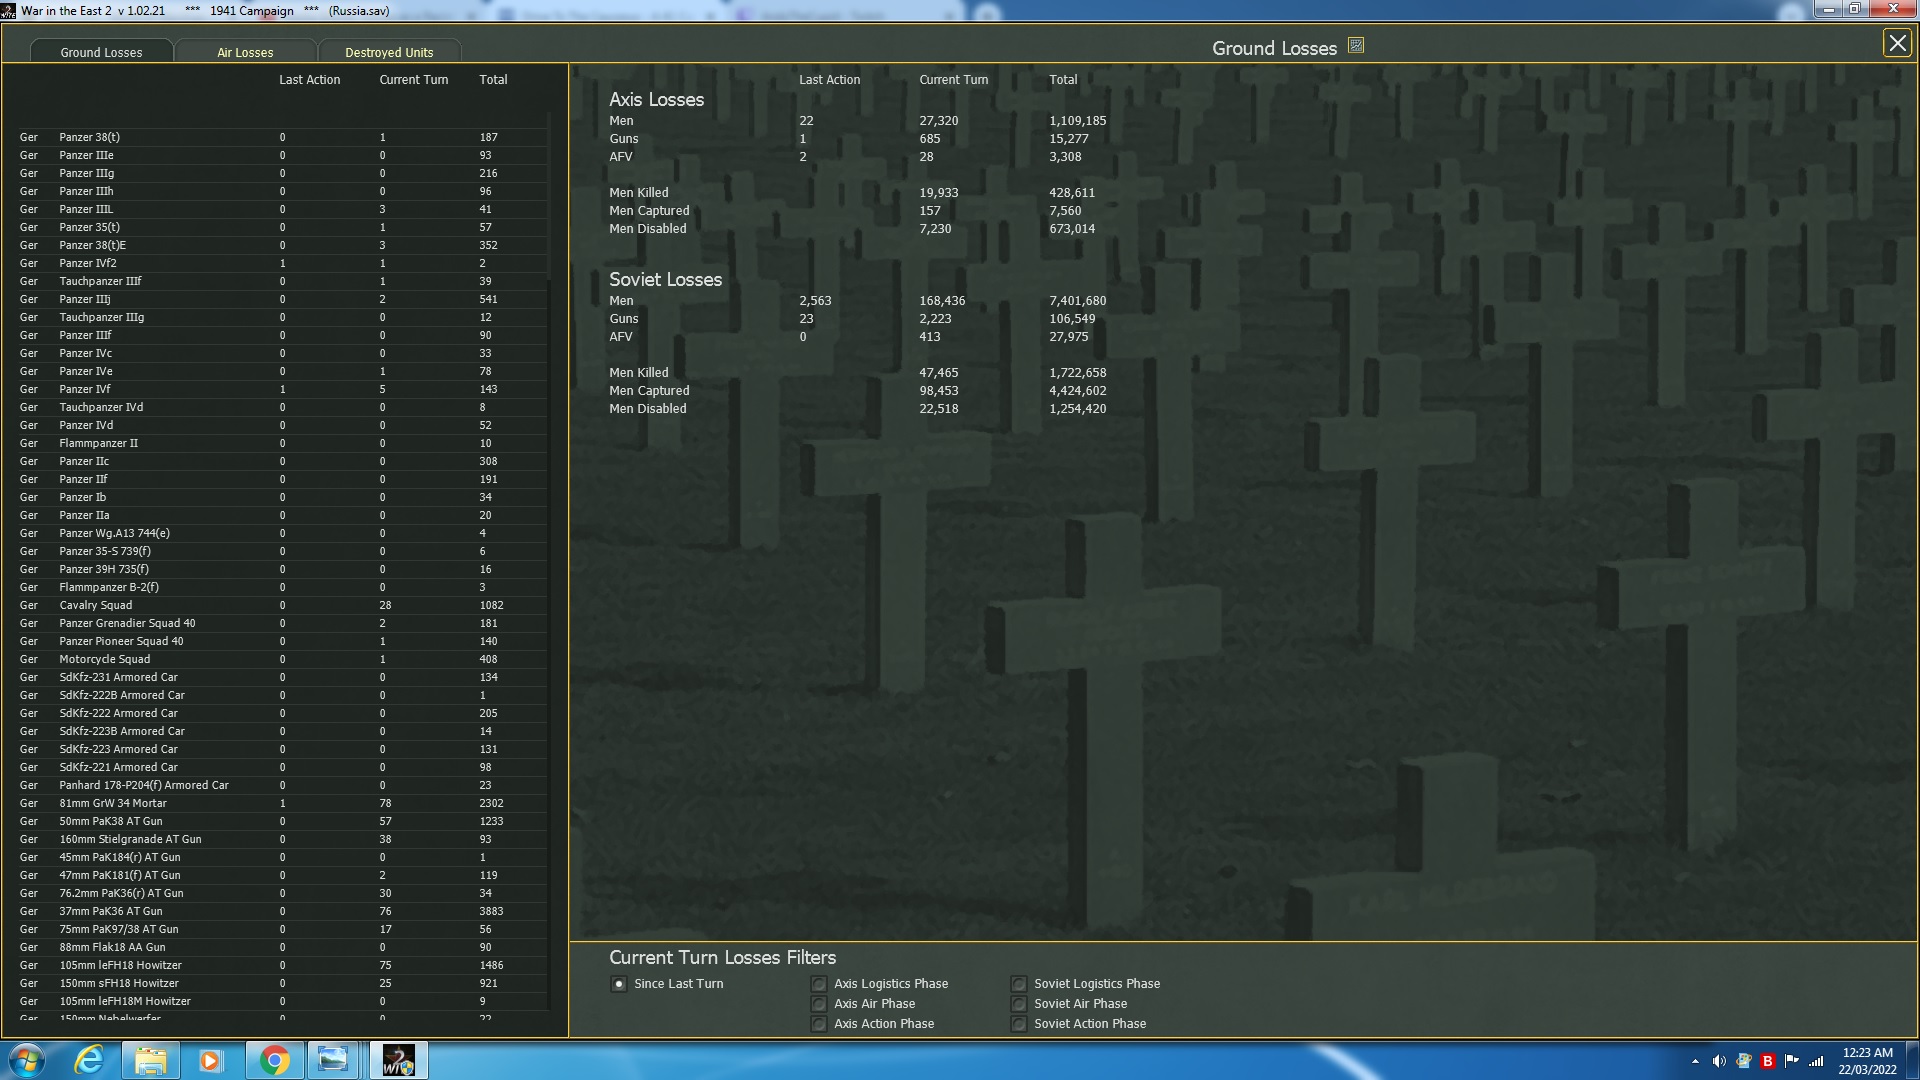
Task: Select the Panzer Wg.A13 744(e) row
Action: (282, 534)
